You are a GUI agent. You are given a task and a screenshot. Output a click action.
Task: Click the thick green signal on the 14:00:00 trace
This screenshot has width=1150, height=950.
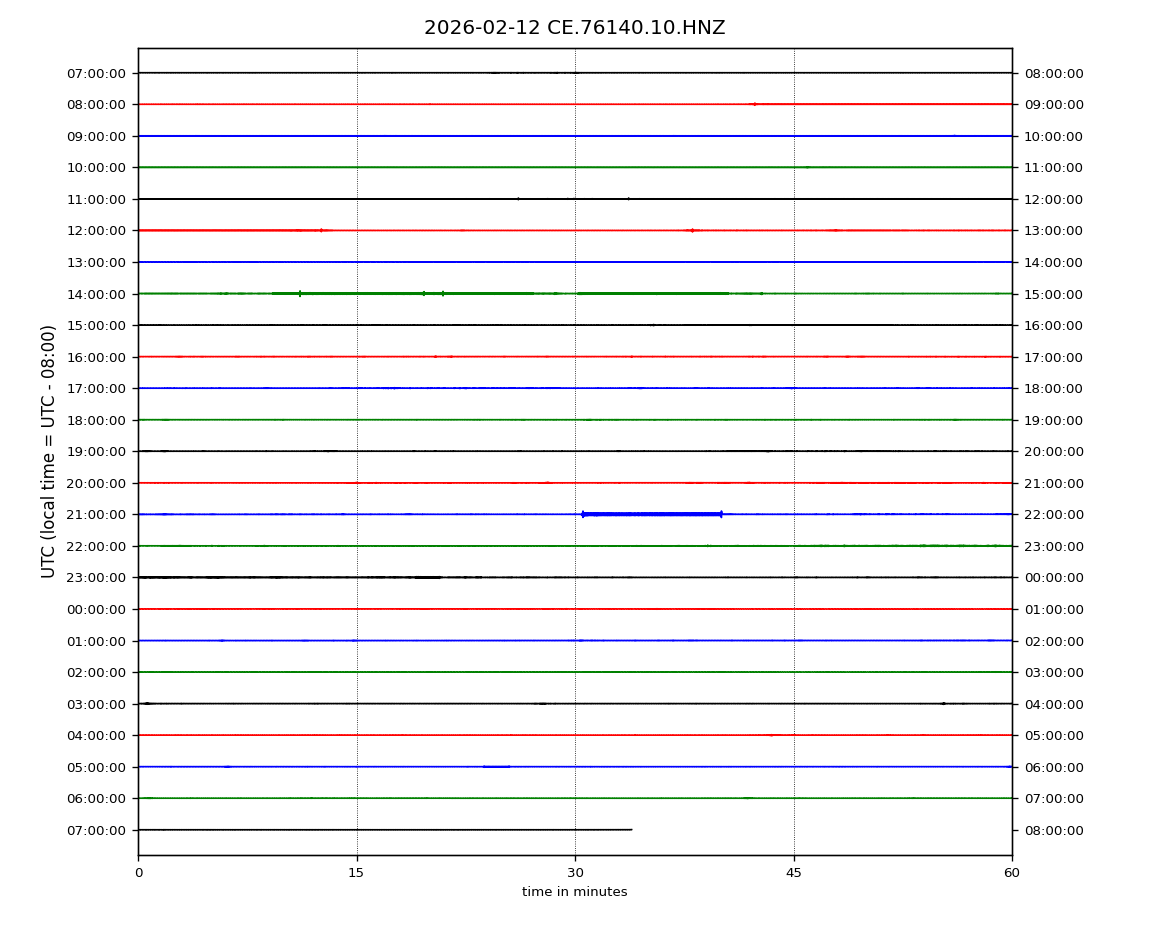(x=400, y=293)
